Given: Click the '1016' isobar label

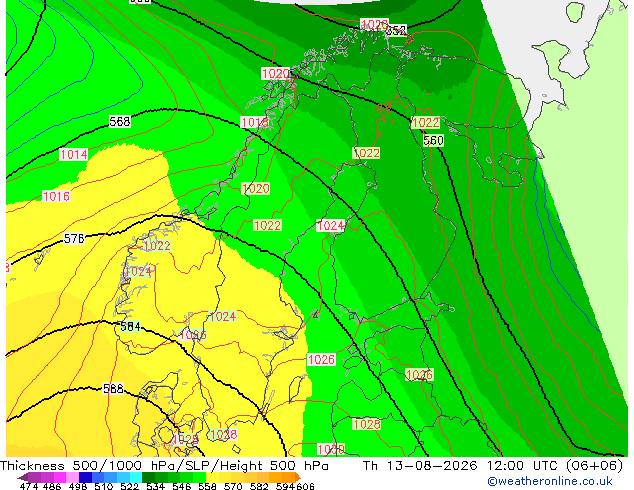Looking at the screenshot, I should pyautogui.click(x=56, y=196).
